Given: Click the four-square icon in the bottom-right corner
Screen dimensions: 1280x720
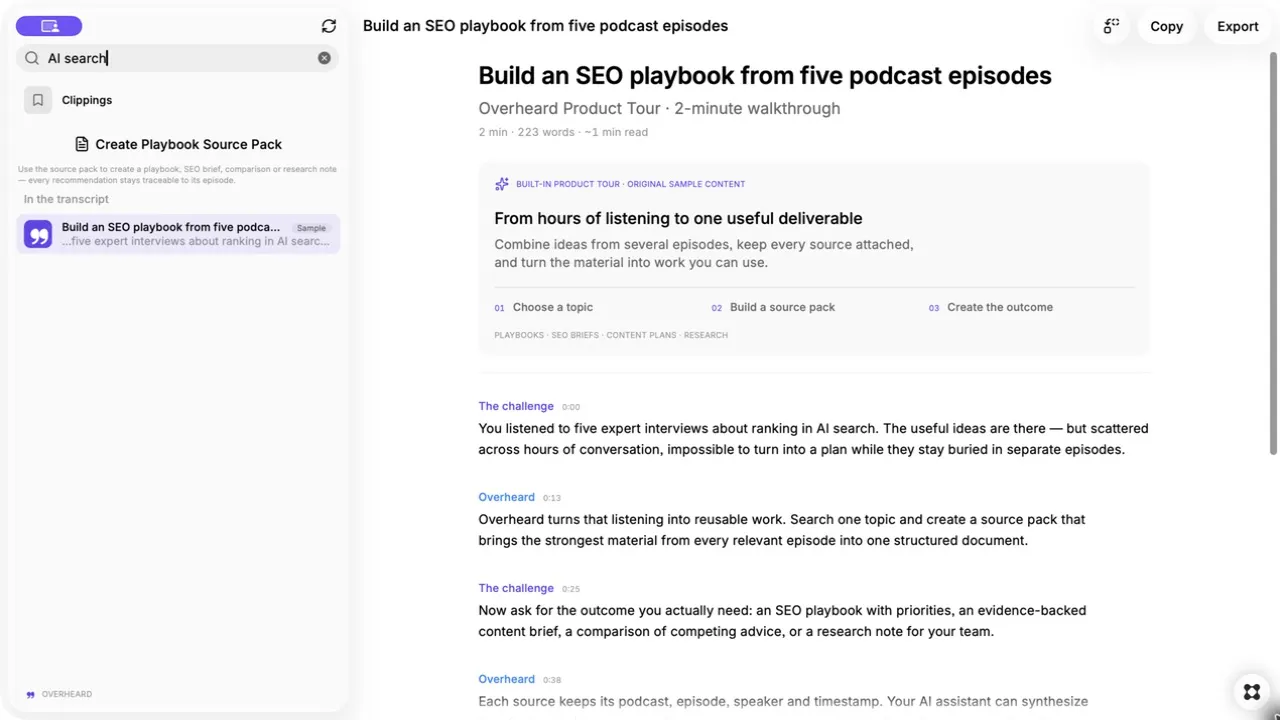Looking at the screenshot, I should (1251, 692).
